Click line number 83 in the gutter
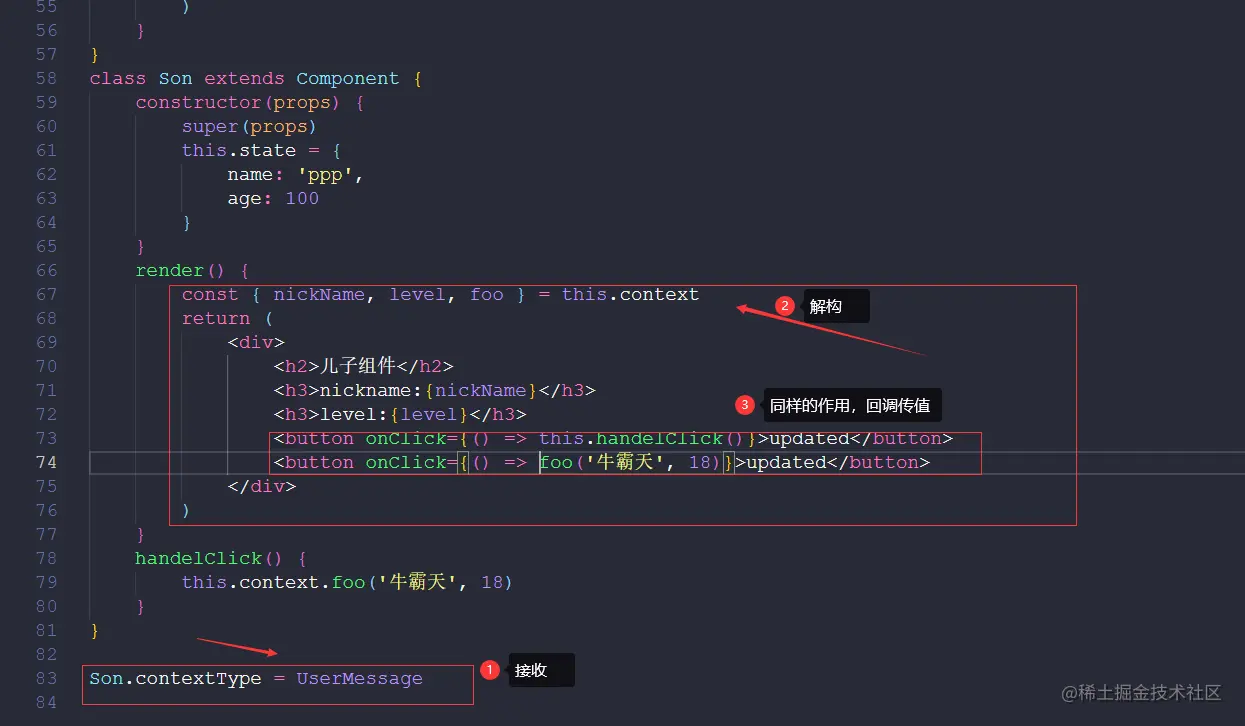Image resolution: width=1245 pixels, height=726 pixels. [x=46, y=678]
